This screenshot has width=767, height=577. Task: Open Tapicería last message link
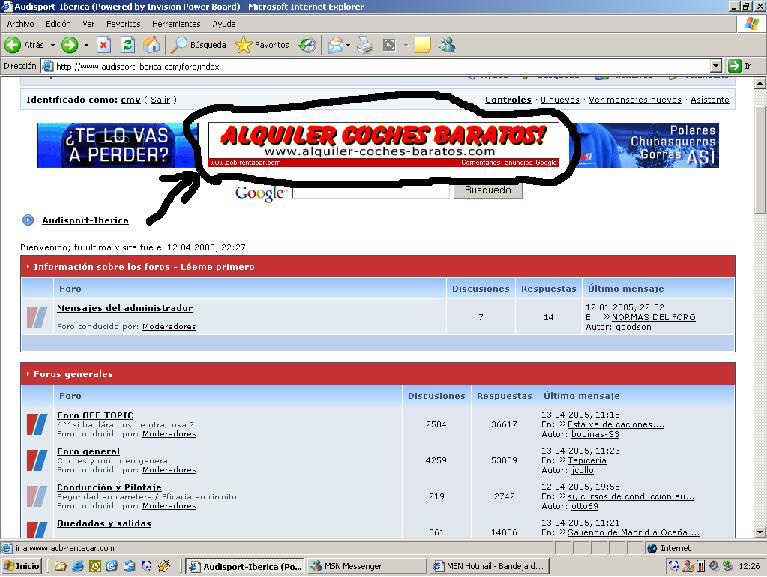click(x=587, y=460)
